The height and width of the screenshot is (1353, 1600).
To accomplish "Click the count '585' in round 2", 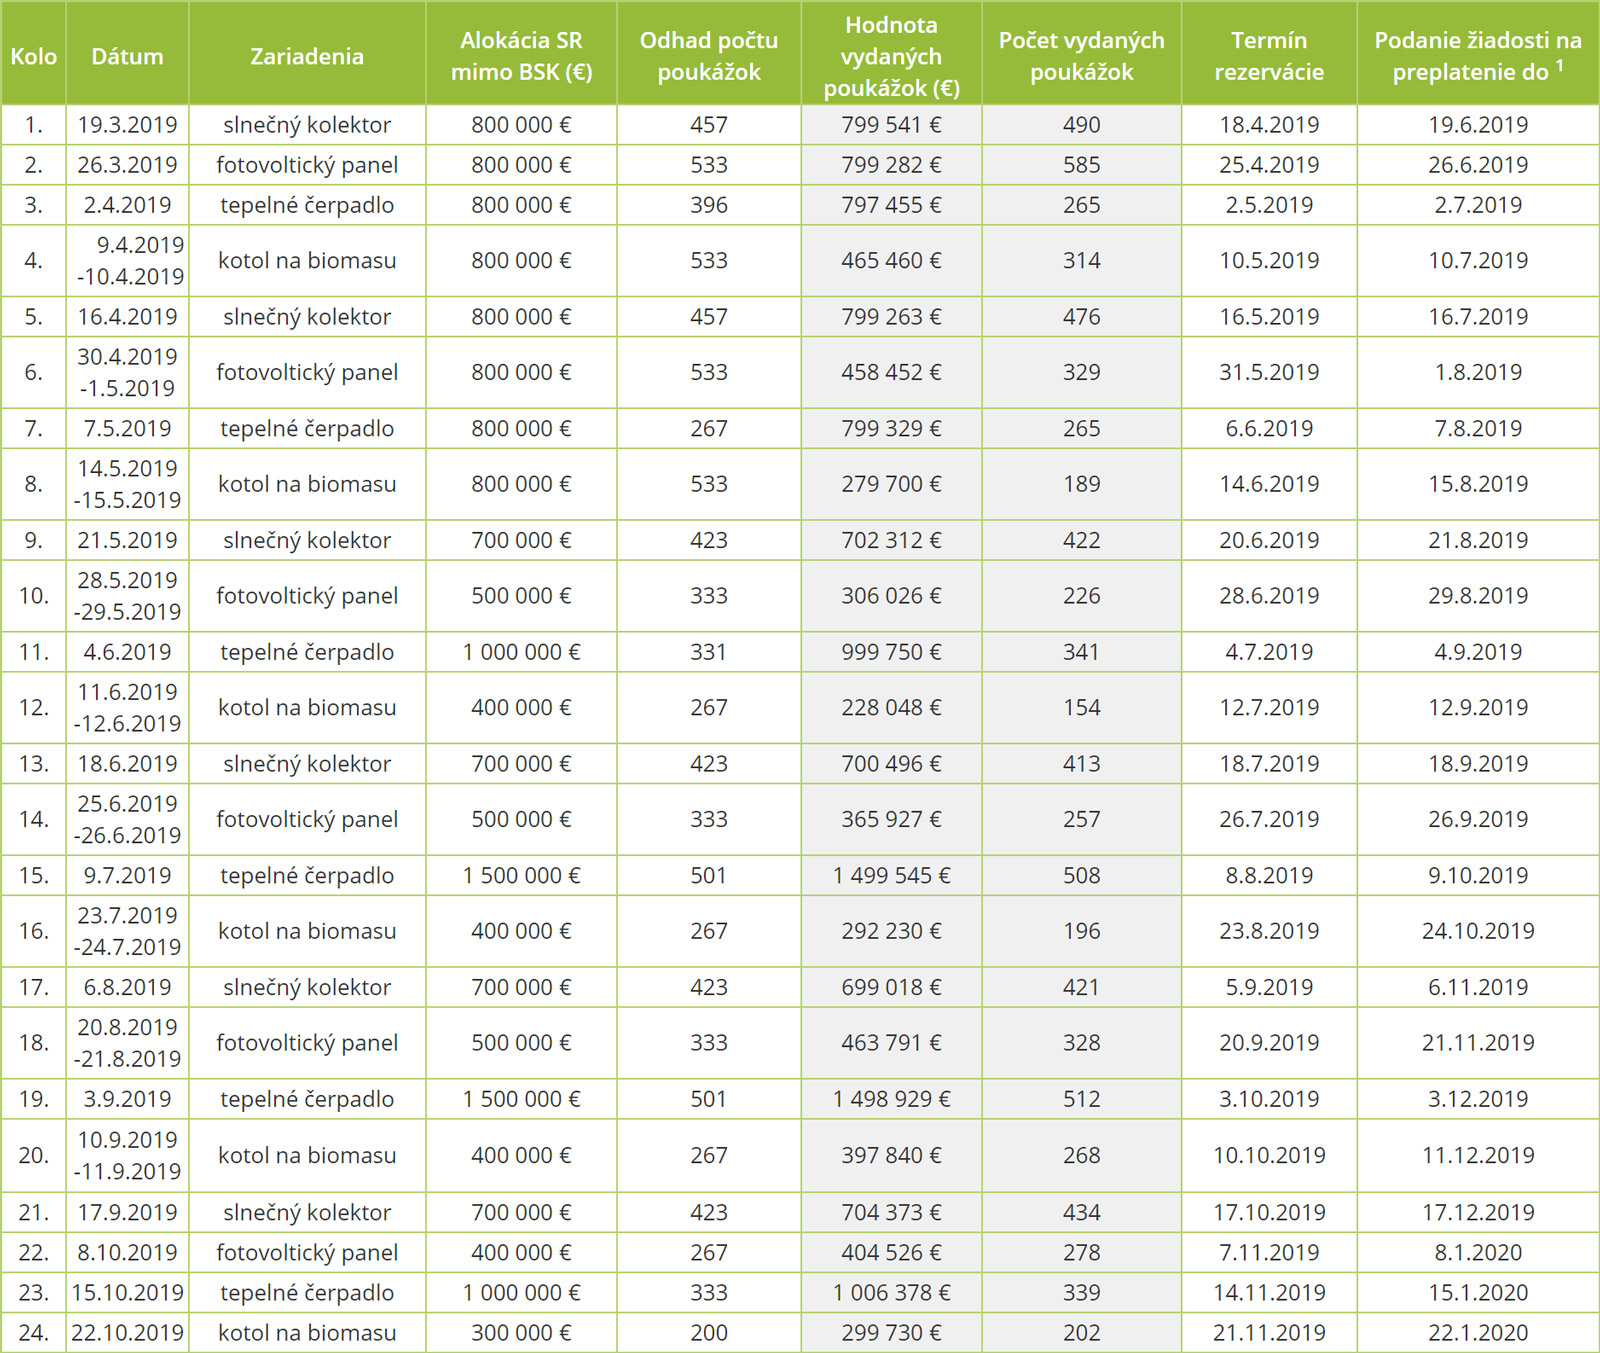I will [x=1081, y=165].
